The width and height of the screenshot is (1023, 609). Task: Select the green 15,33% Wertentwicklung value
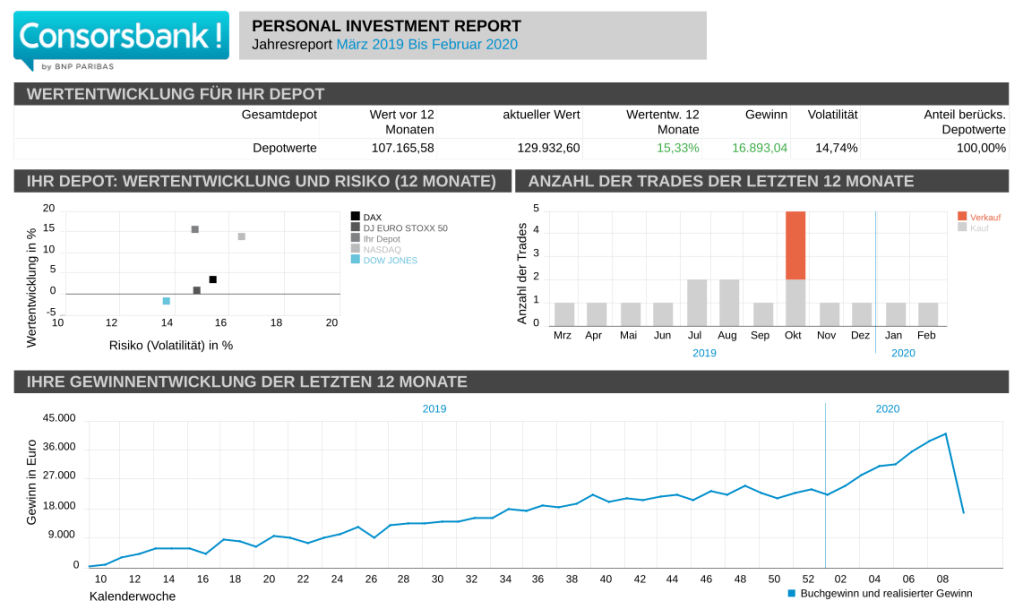(677, 148)
